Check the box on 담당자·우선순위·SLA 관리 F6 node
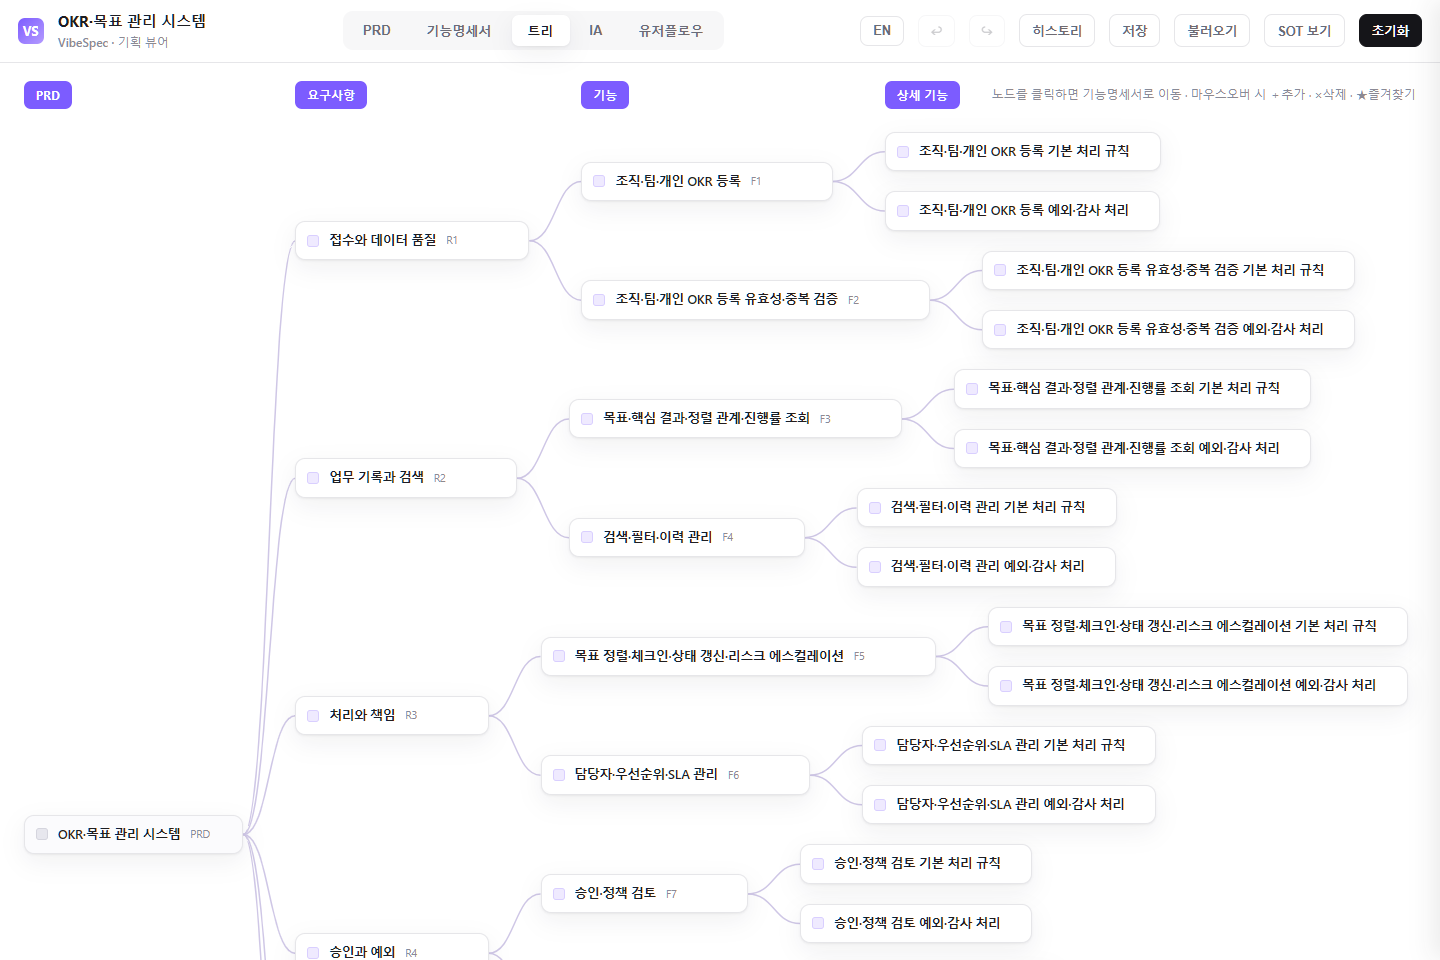Screen dimensions: 1440x960 [559, 775]
